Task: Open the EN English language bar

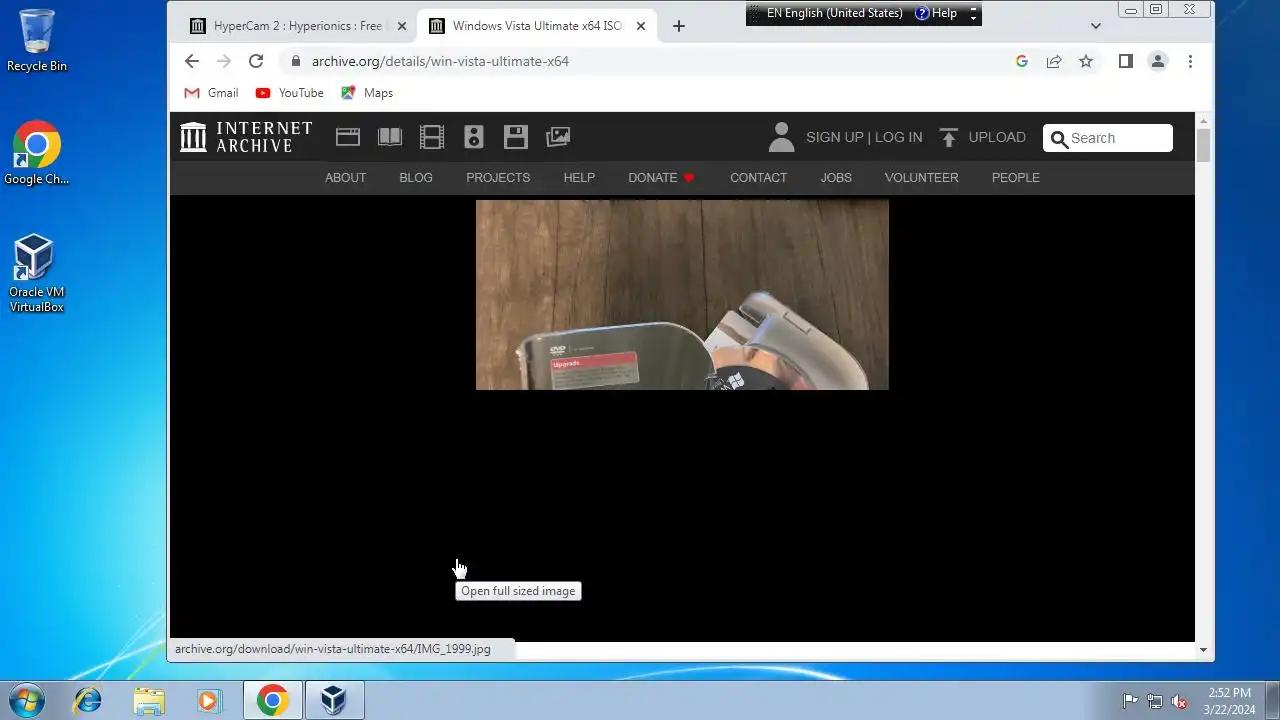Action: tap(834, 13)
